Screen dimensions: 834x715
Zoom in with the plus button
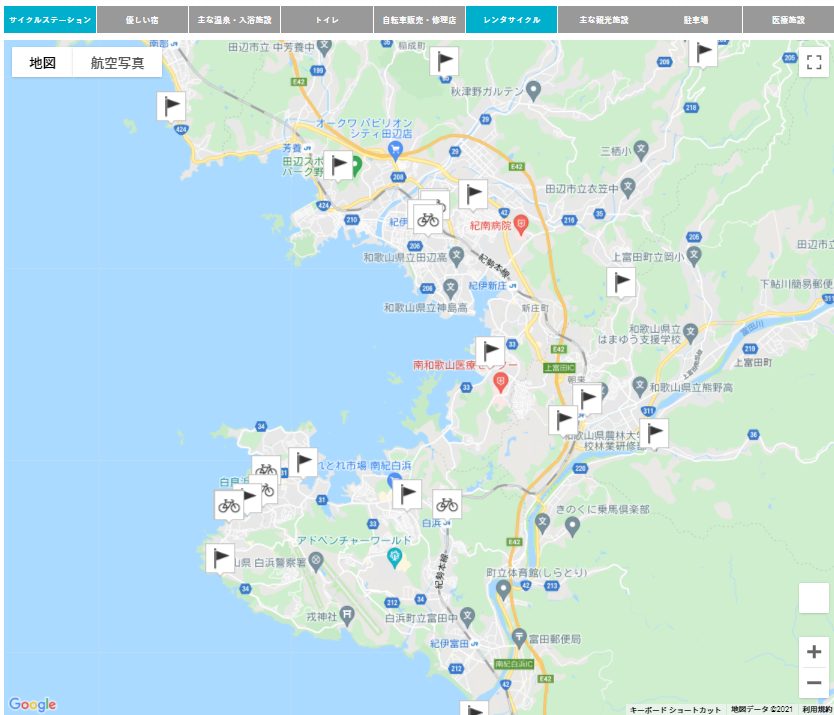[x=814, y=652]
